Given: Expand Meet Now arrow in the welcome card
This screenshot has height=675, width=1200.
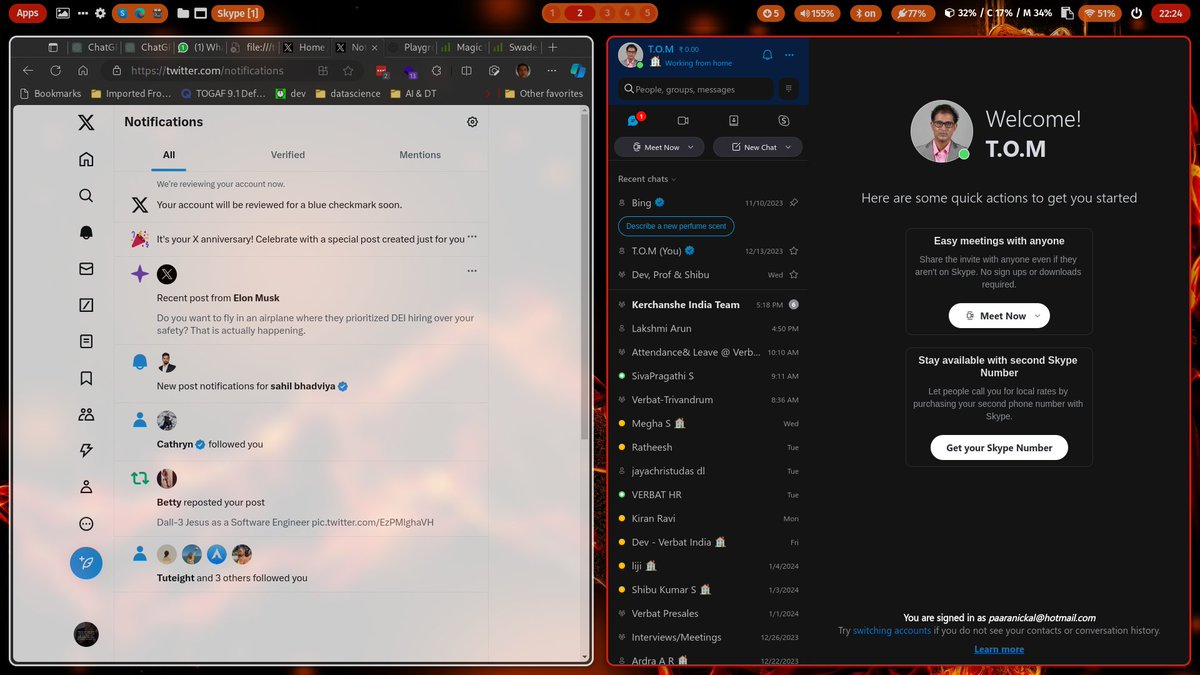Looking at the screenshot, I should (1037, 316).
